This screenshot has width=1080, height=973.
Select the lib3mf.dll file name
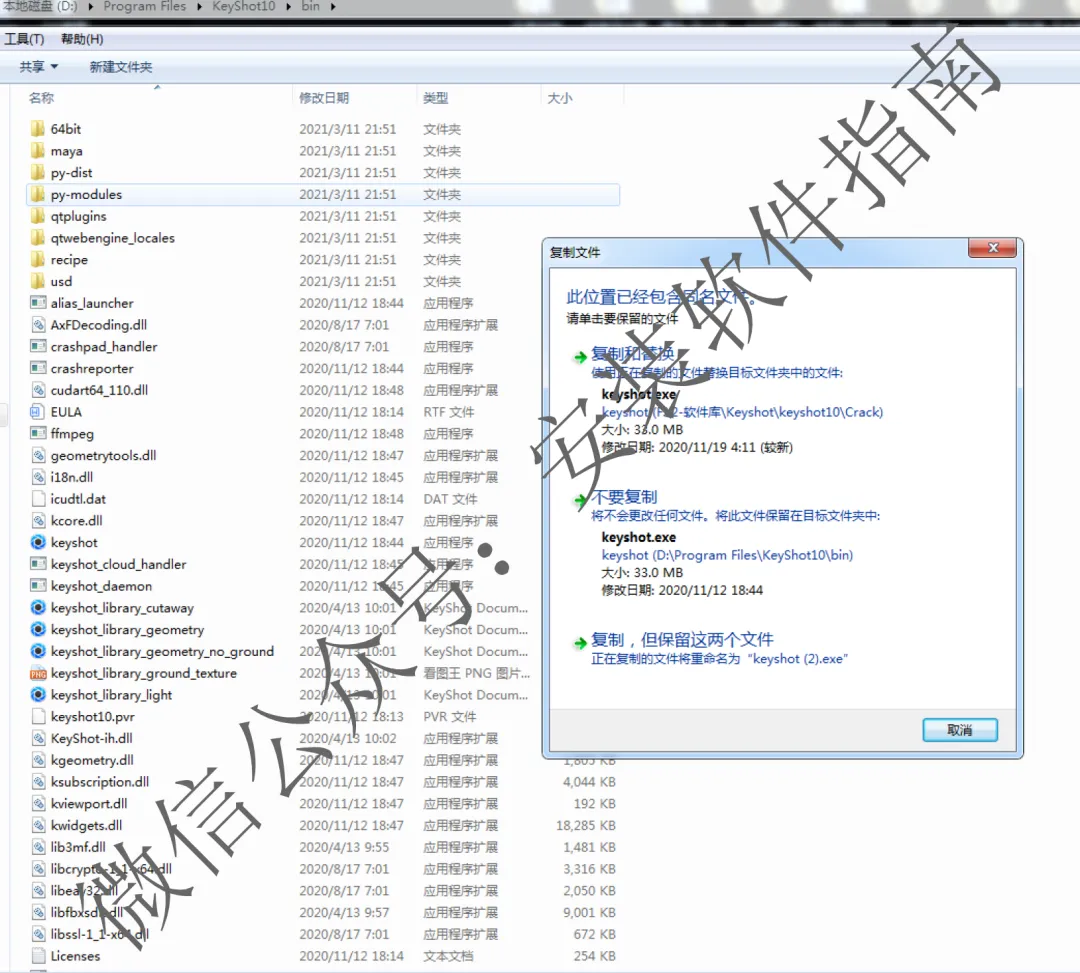tap(78, 847)
